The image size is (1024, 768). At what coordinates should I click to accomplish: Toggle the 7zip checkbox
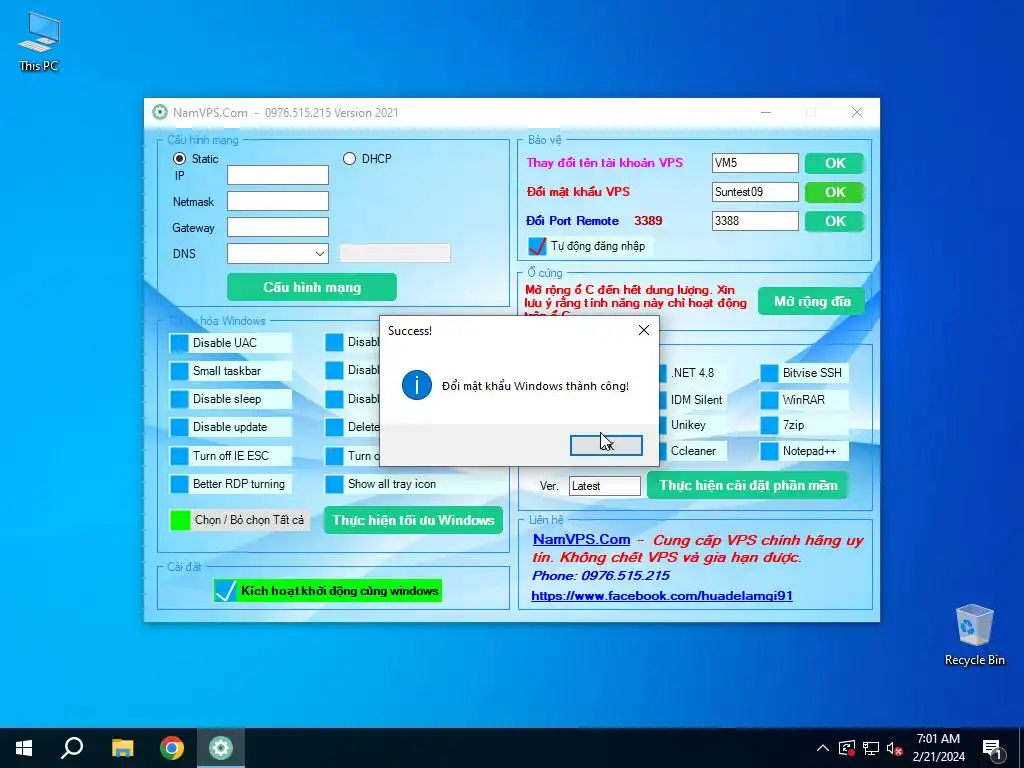click(x=769, y=425)
